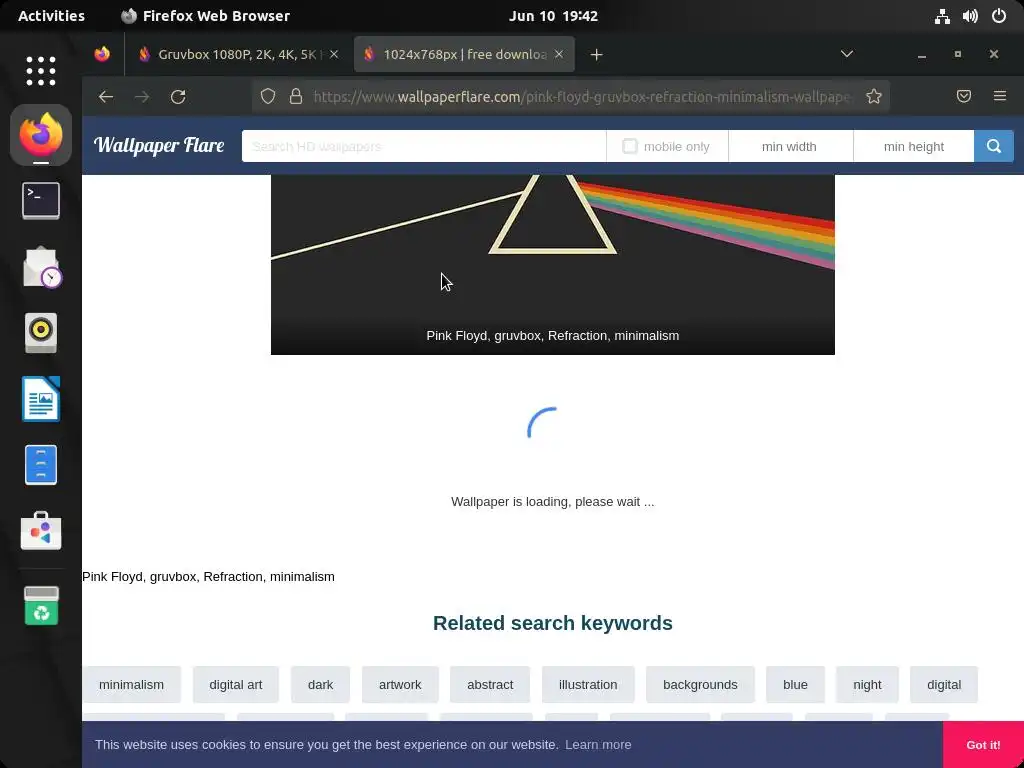The height and width of the screenshot is (768, 1024).
Task: Click the Wallpaper is loading message
Action: pos(552,502)
